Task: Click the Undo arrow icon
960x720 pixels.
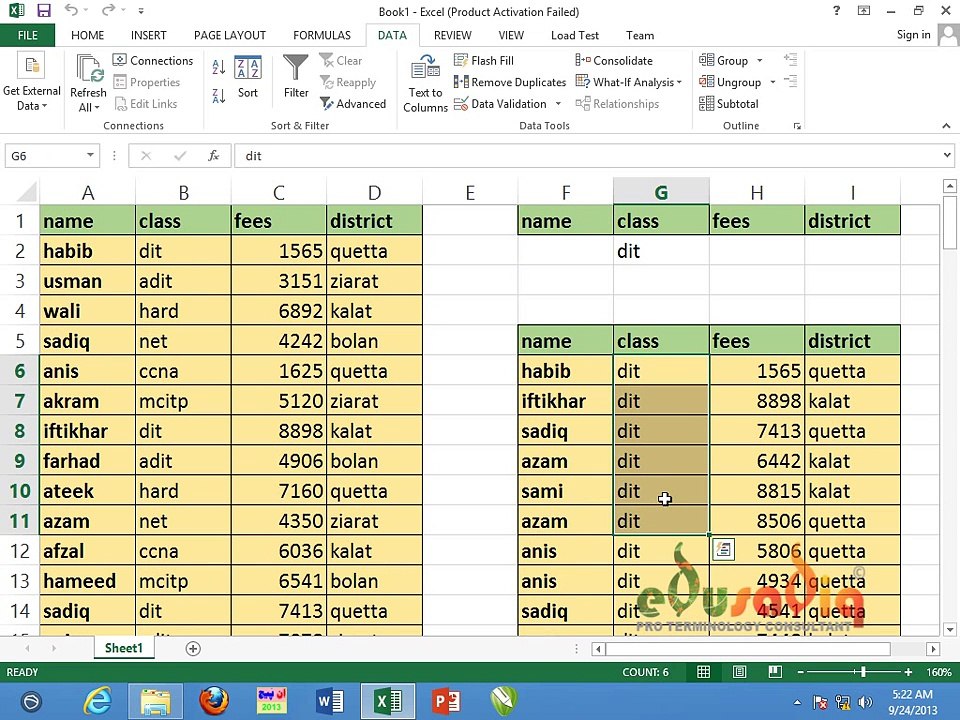Action: [x=71, y=10]
